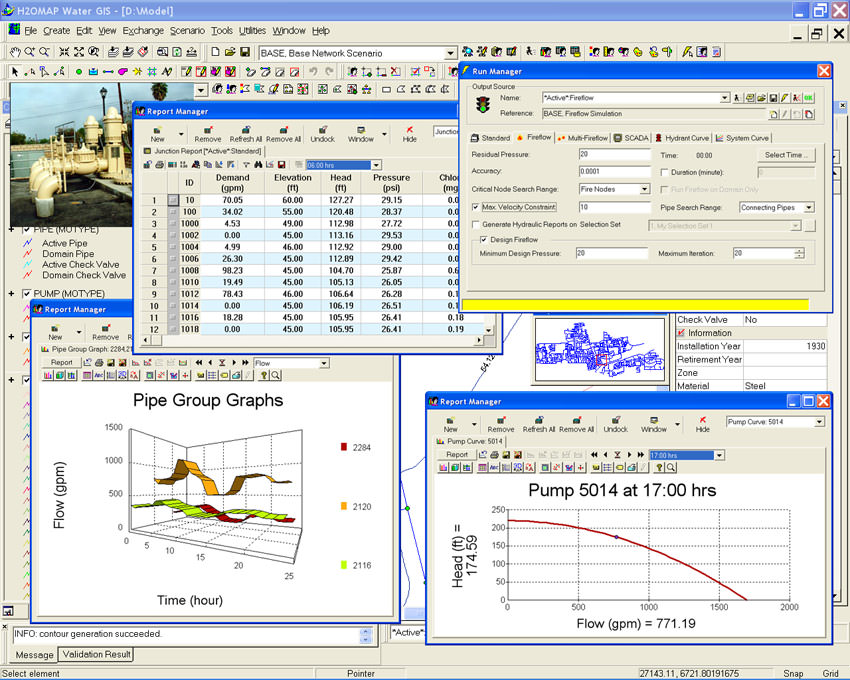Click the Report button in Pipe Group Graph
Image resolution: width=850 pixels, height=680 pixels.
(61, 363)
